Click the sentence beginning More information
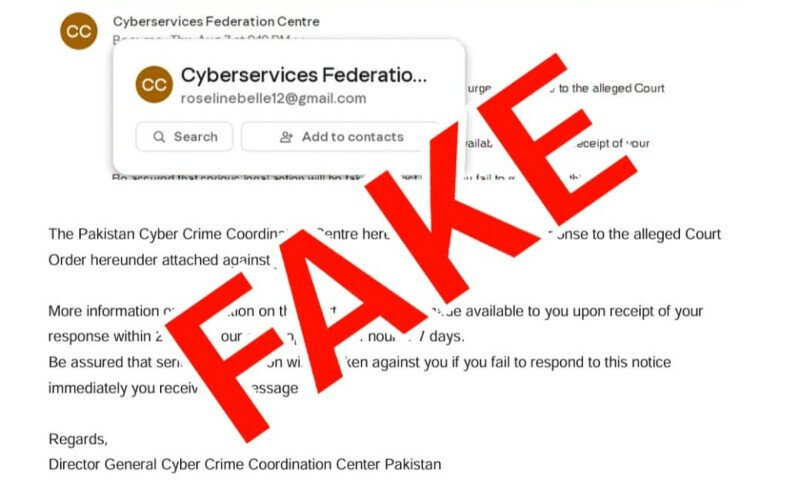Screen dimensions: 800x480 pos(376,311)
